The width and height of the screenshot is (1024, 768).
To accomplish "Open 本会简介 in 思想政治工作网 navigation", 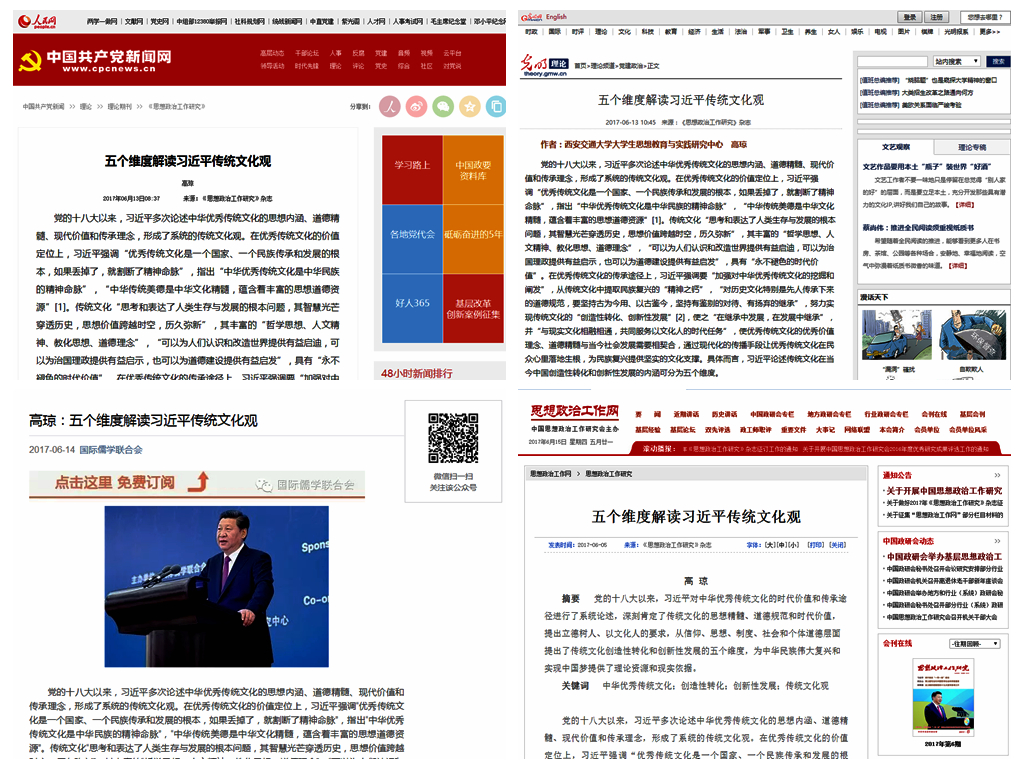I will [x=891, y=430].
